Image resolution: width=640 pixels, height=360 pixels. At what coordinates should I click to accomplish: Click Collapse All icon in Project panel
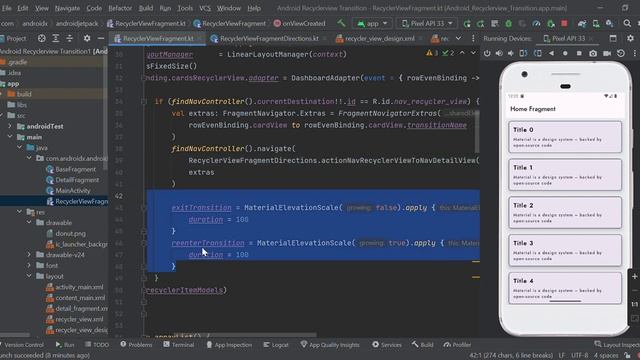69,38
